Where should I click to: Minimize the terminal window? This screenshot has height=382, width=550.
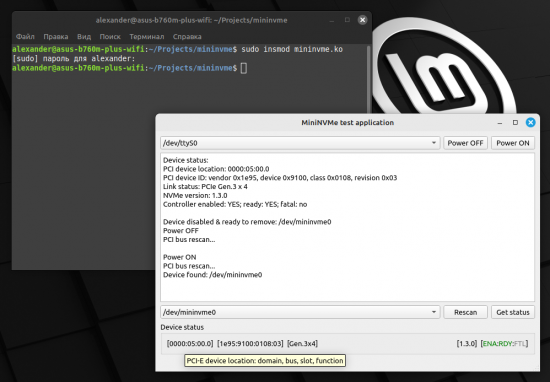point(331,20)
